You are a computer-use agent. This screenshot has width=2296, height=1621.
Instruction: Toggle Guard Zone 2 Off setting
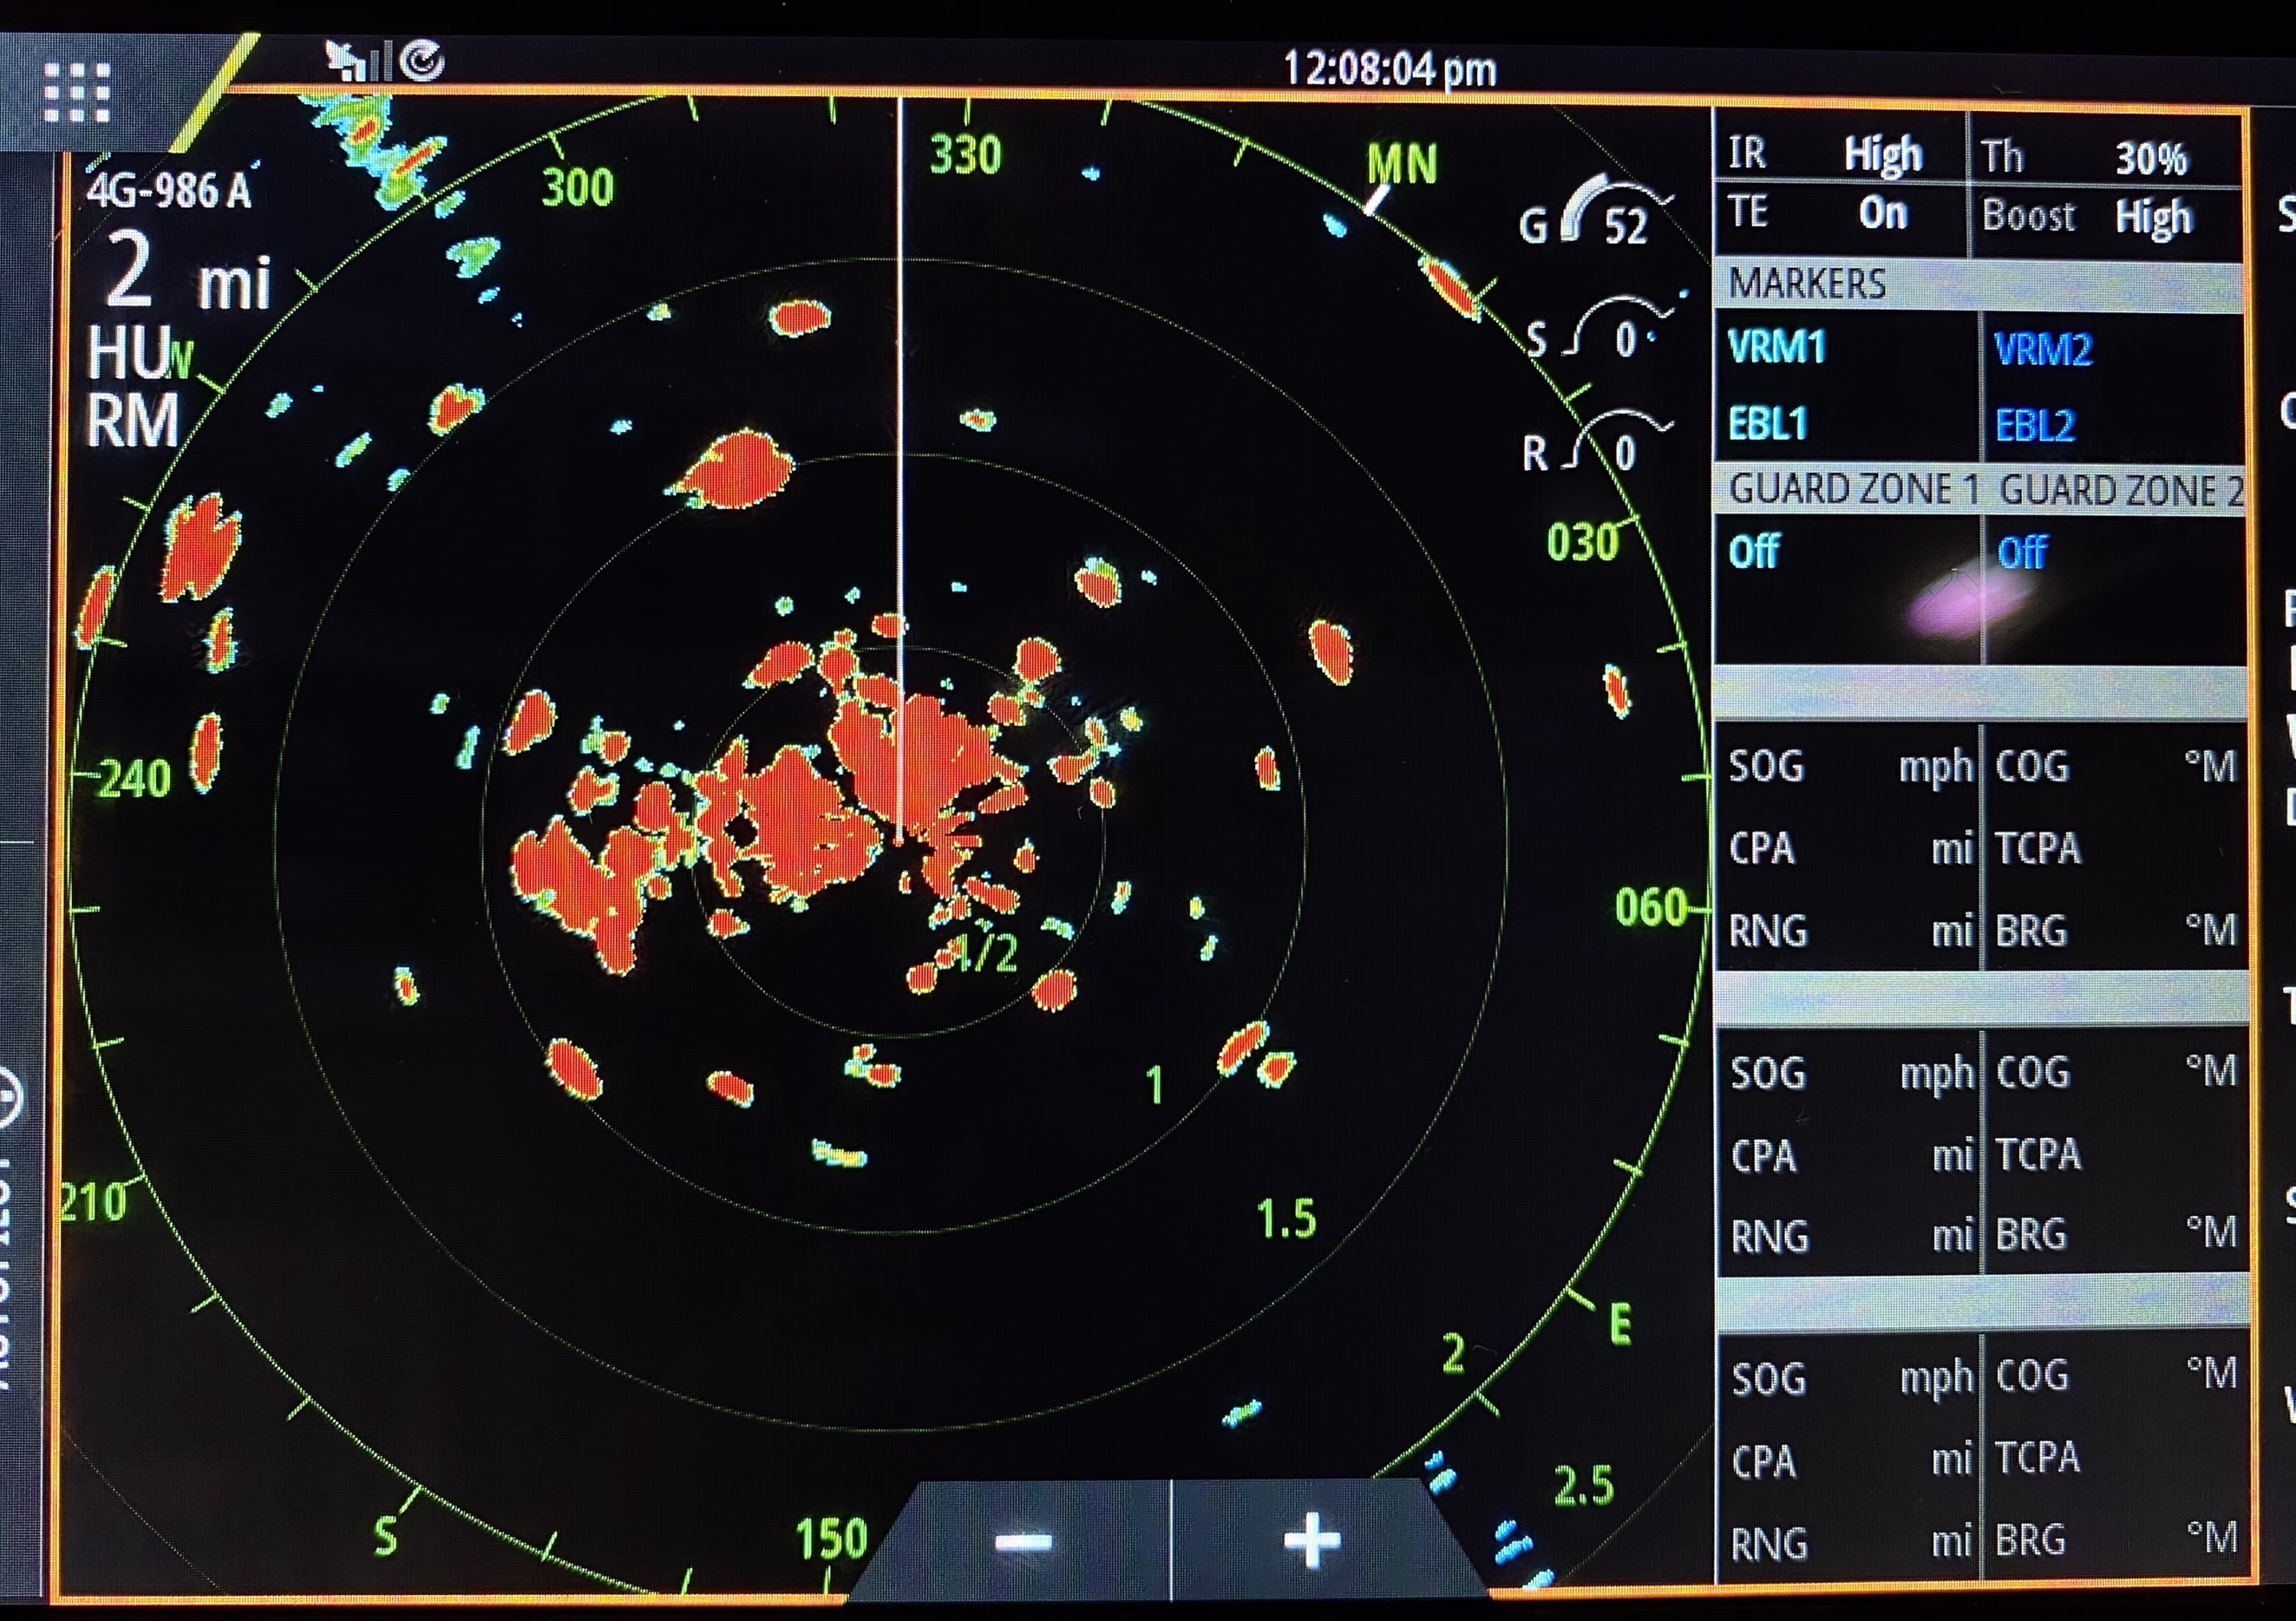click(2022, 552)
